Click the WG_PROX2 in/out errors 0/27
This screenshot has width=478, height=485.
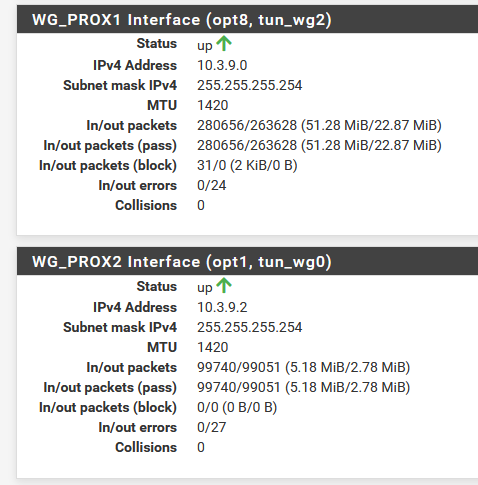[212, 427]
